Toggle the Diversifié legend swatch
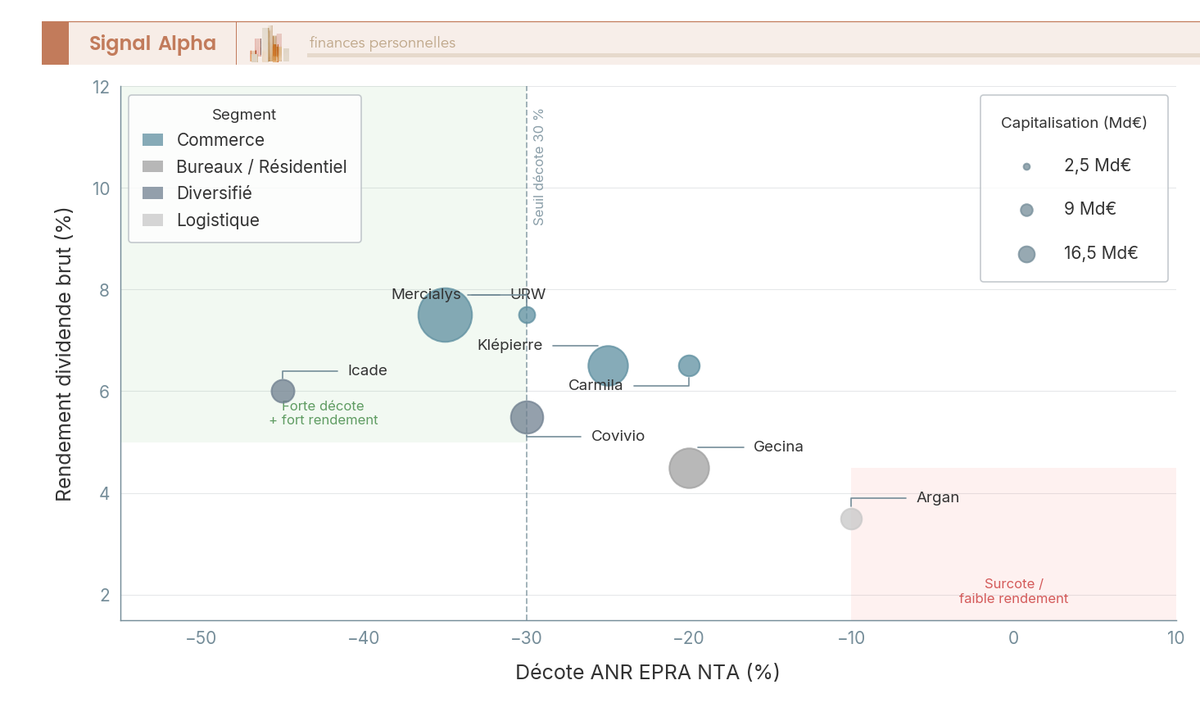 (153, 194)
